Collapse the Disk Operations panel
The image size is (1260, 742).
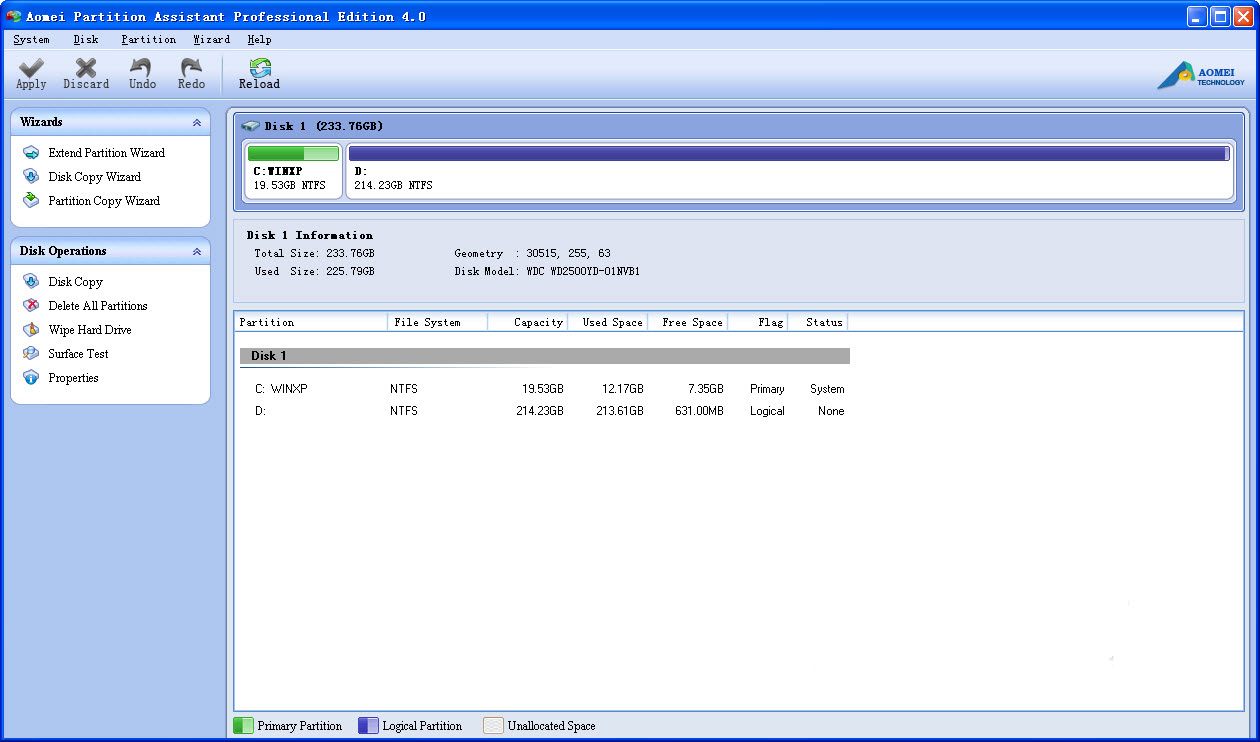[197, 252]
